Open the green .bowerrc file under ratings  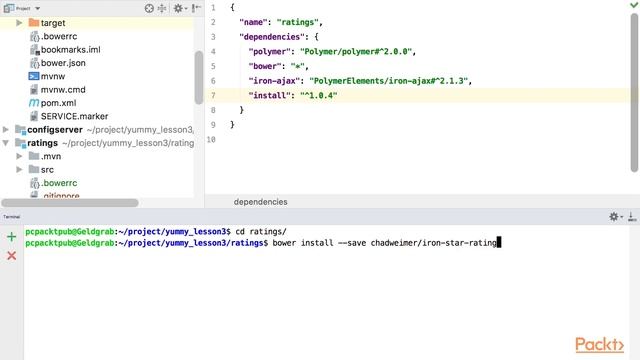59,183
